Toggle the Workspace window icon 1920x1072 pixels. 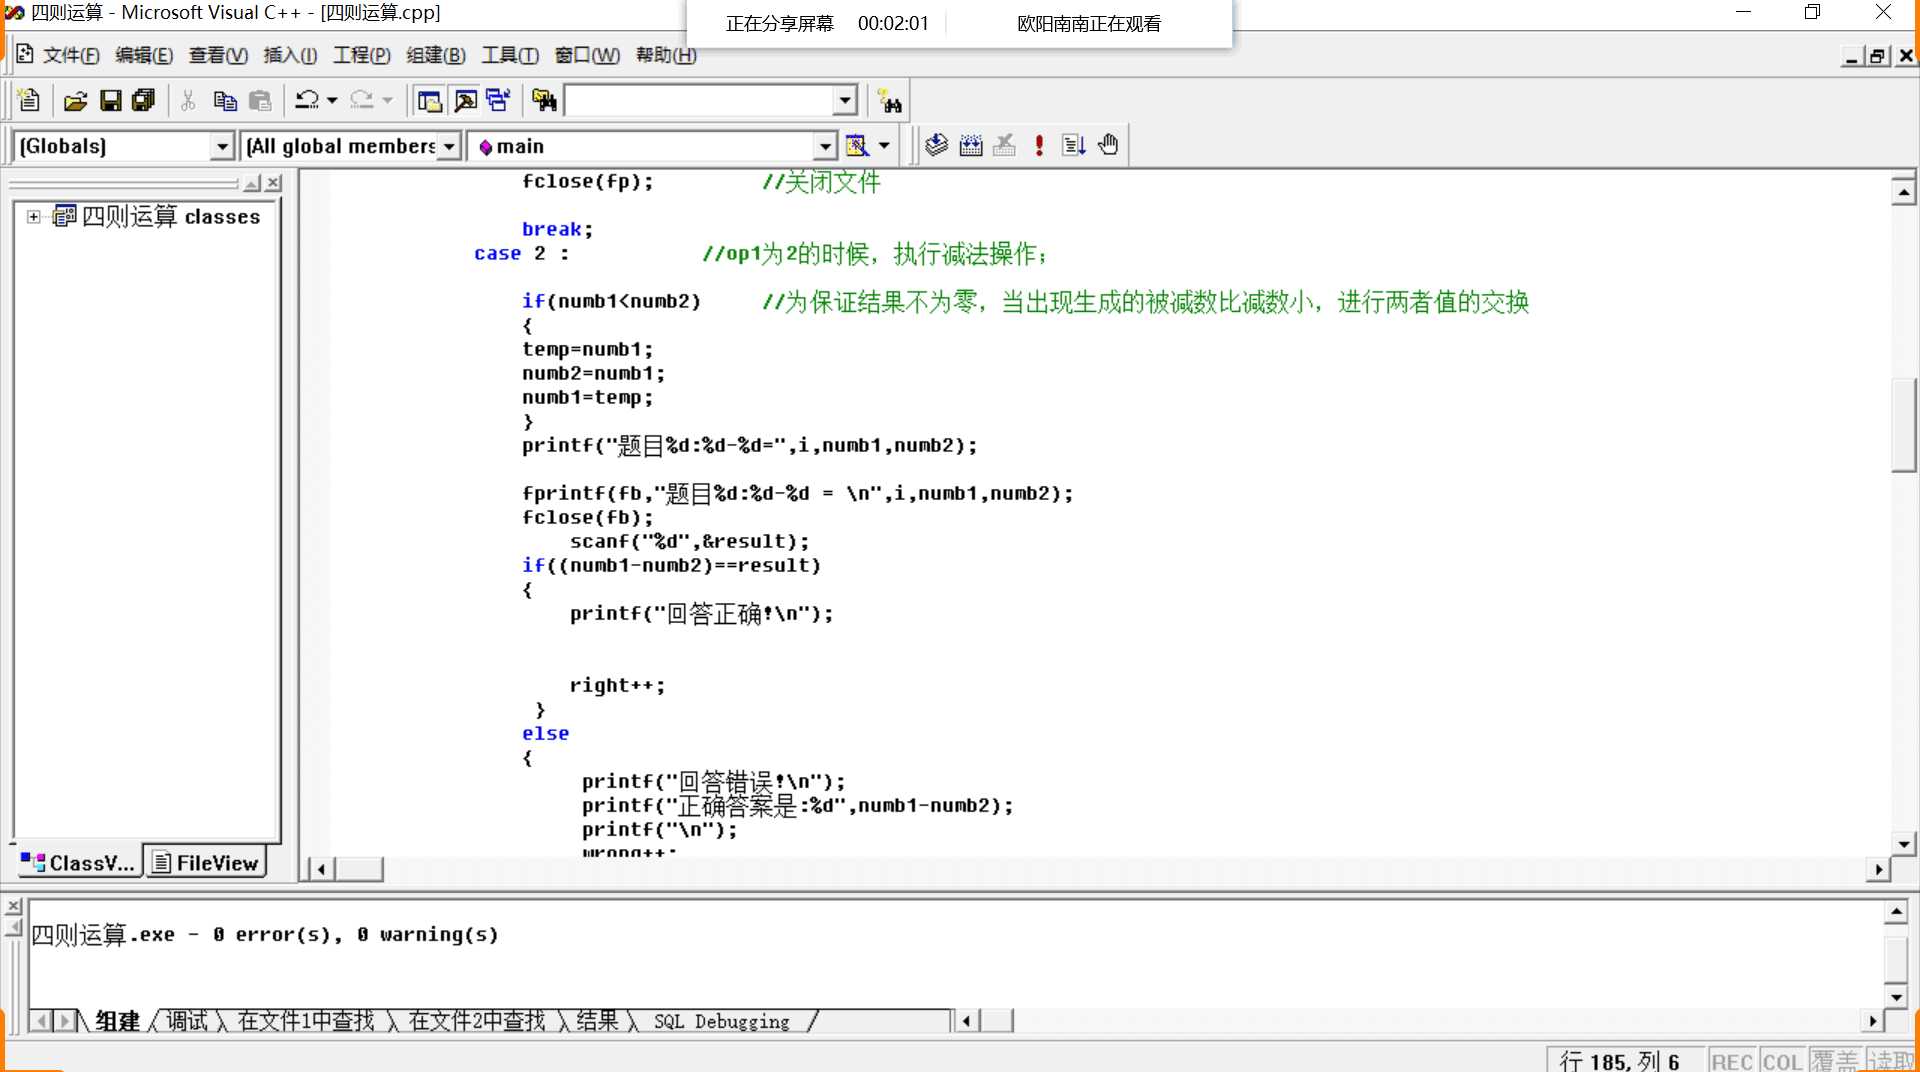tap(430, 101)
